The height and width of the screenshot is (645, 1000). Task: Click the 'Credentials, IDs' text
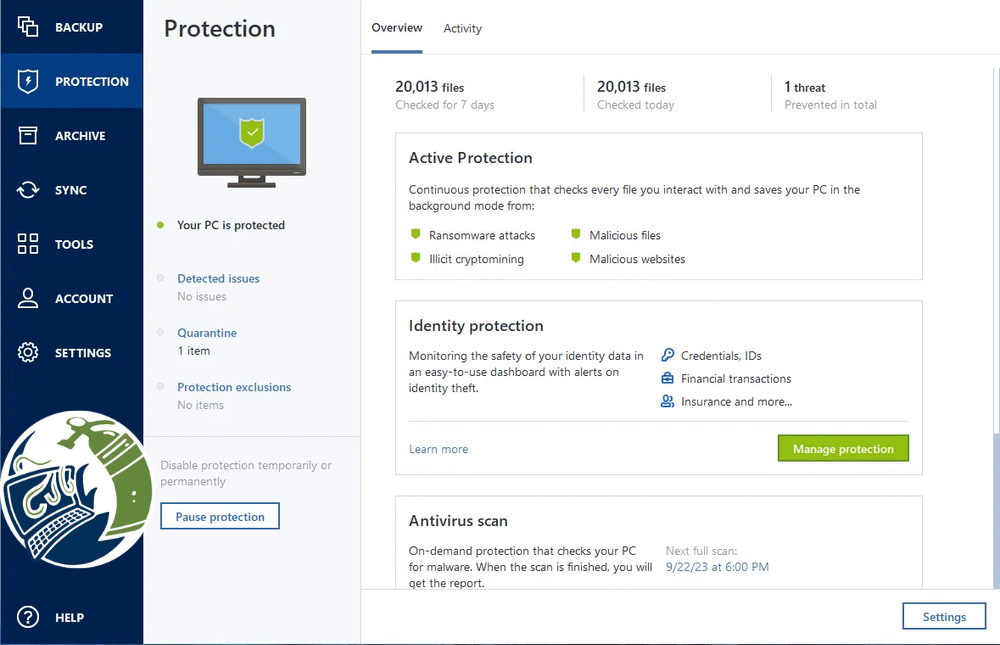(721, 356)
